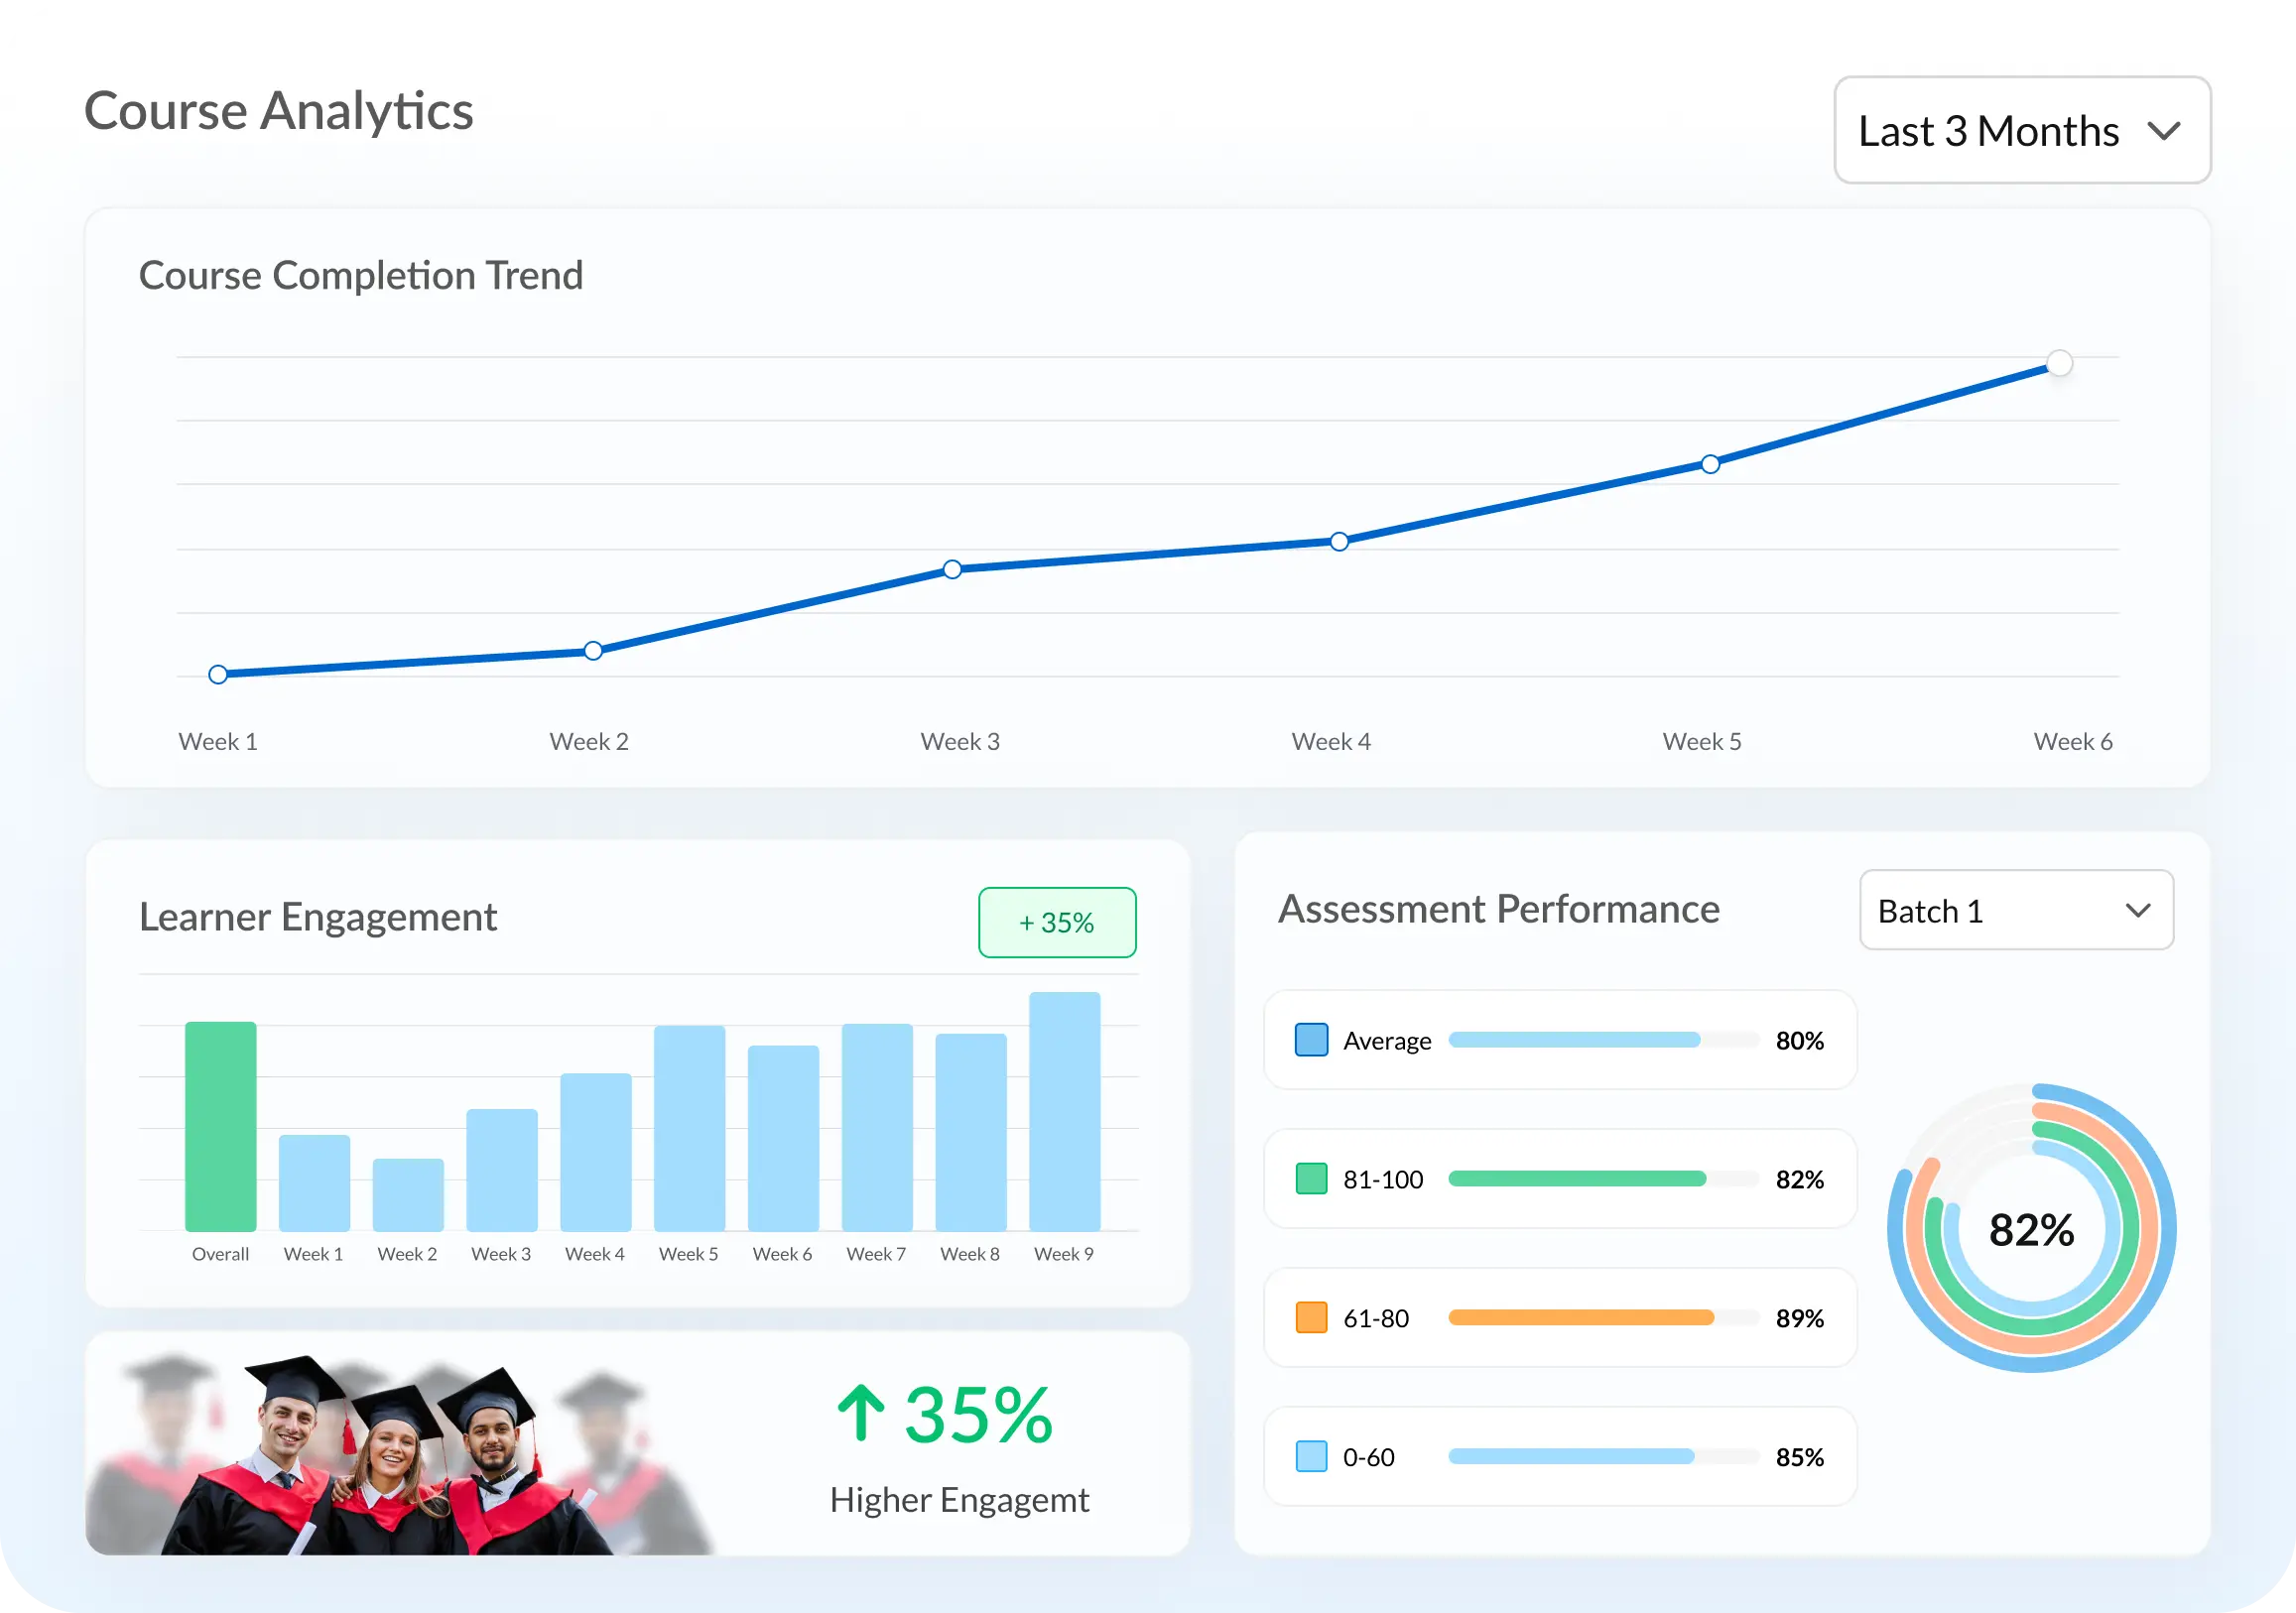Click the +35% engagement badge

1056,922
